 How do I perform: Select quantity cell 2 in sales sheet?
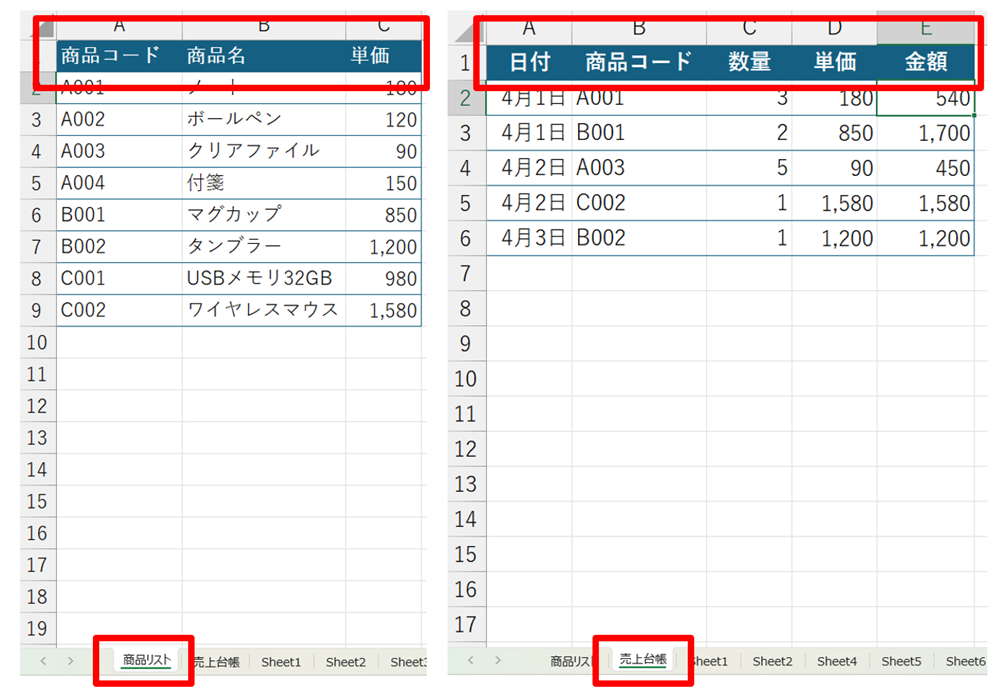[749, 133]
